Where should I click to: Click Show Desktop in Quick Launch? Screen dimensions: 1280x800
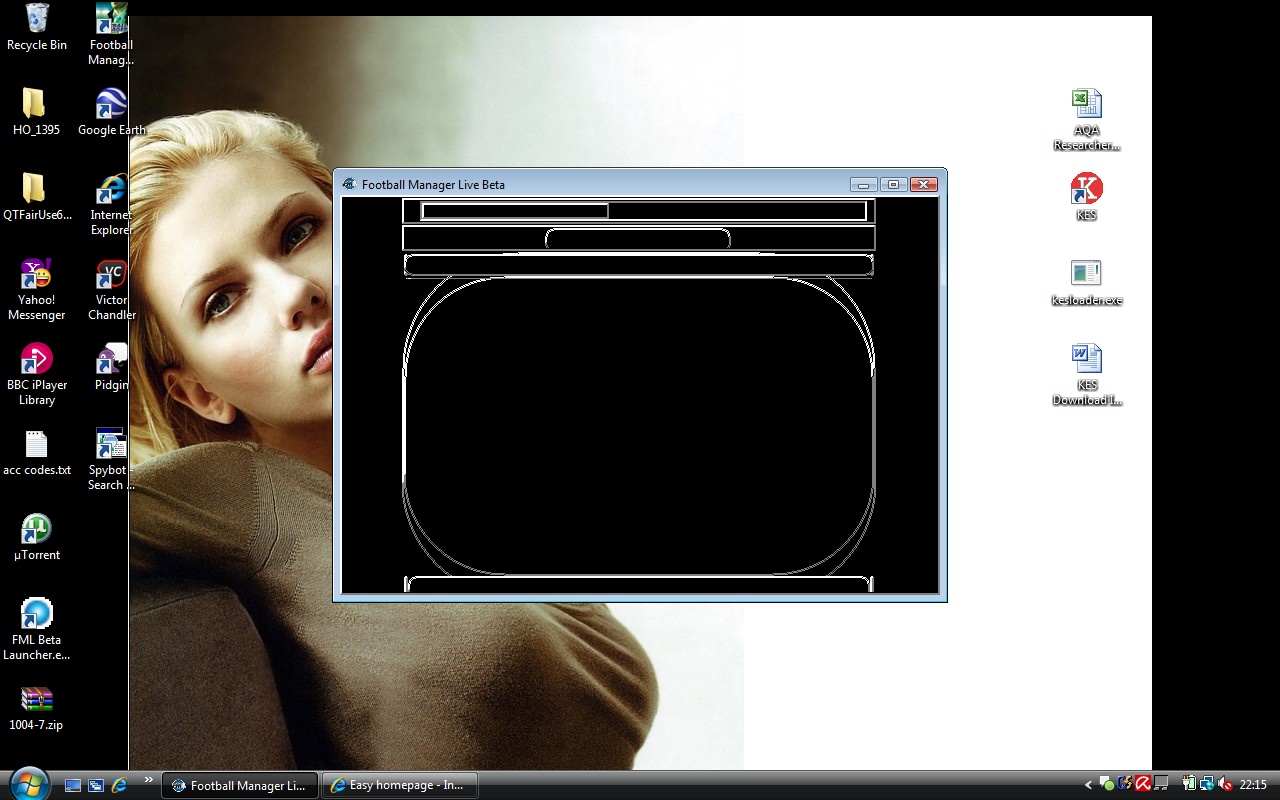pyautogui.click(x=73, y=785)
